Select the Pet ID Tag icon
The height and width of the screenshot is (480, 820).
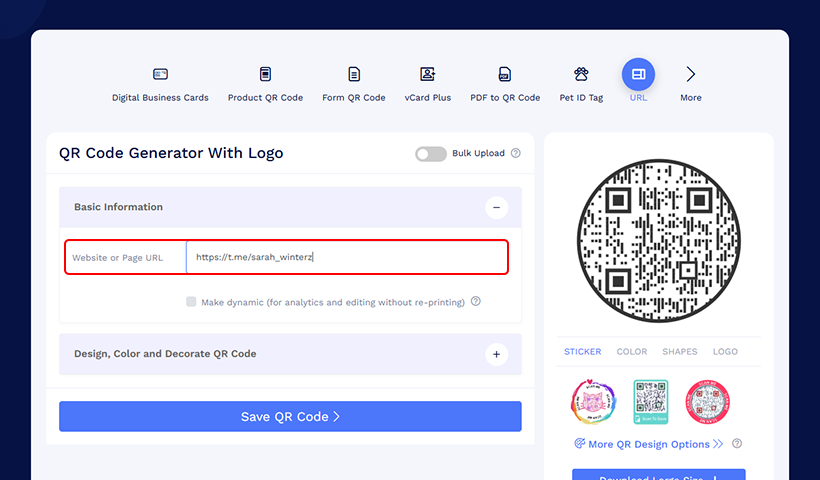point(581,74)
